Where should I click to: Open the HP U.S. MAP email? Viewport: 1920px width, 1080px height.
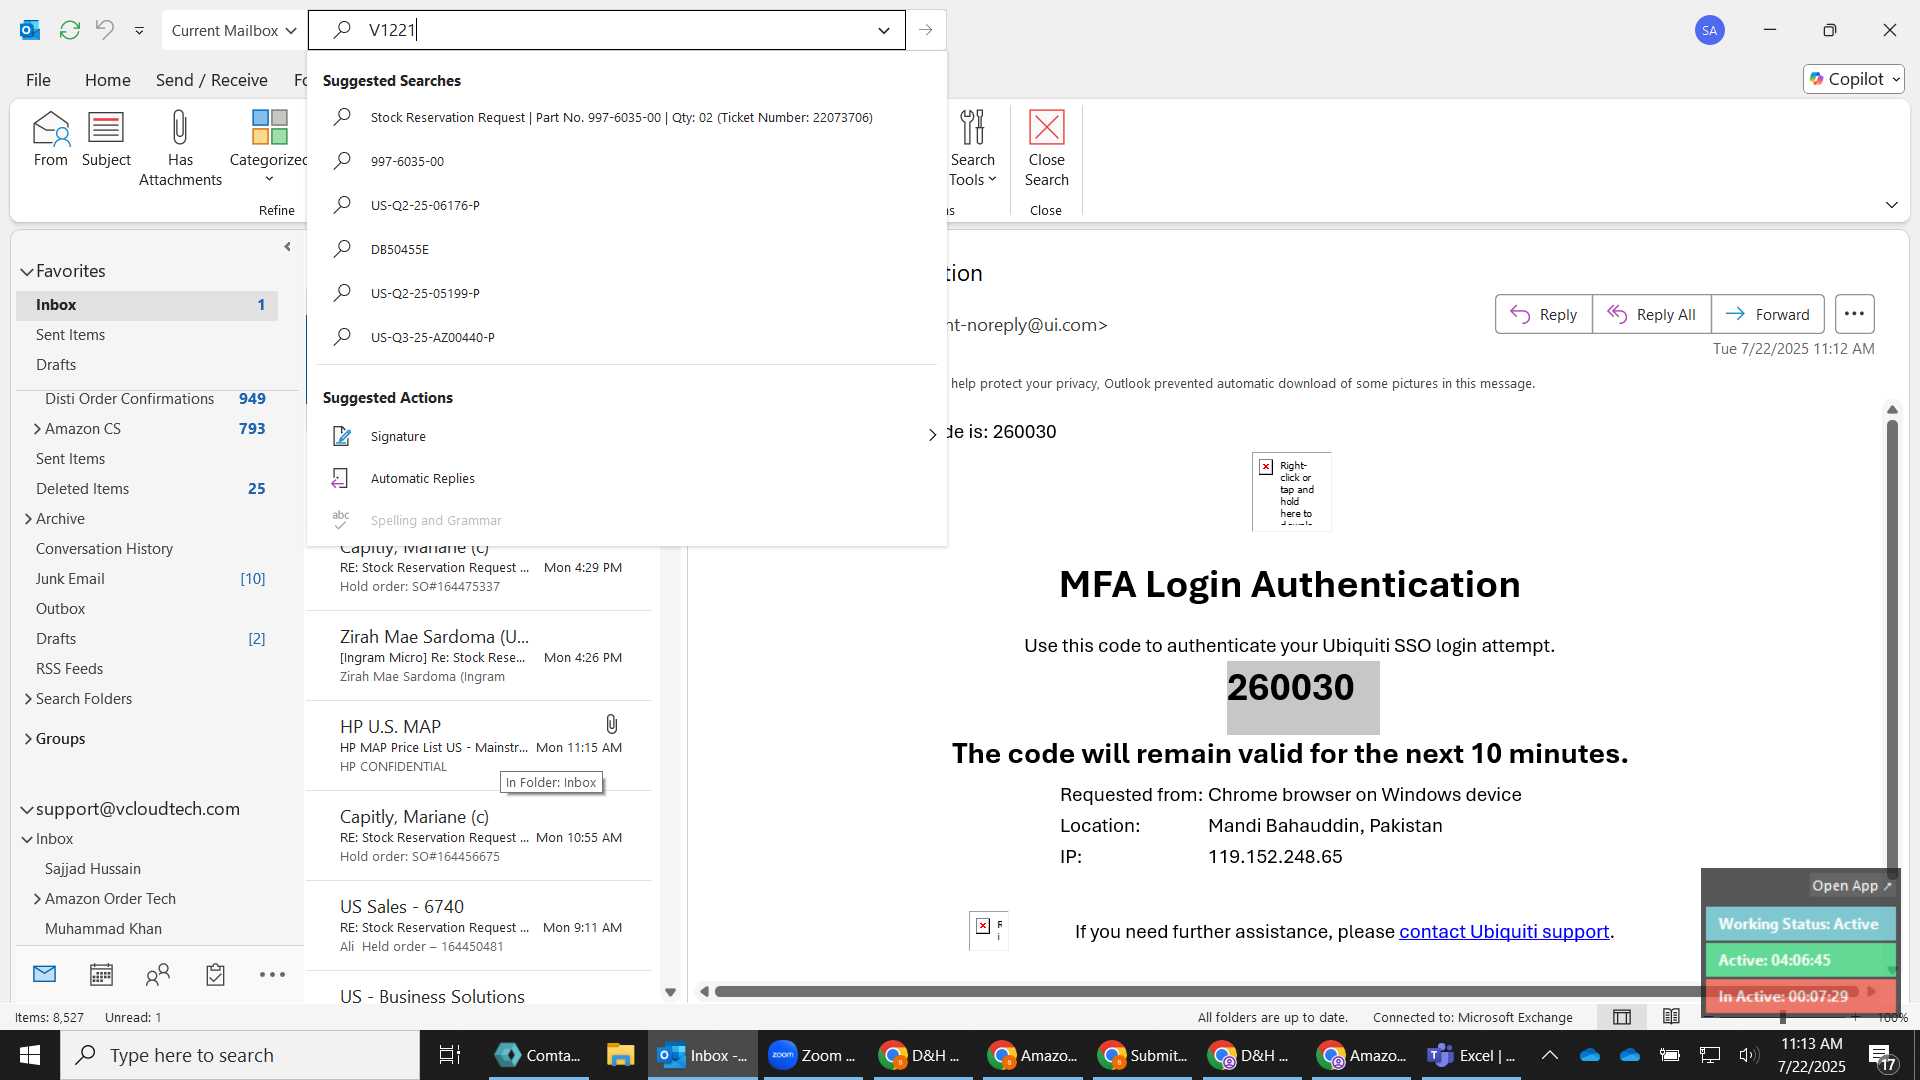click(480, 746)
